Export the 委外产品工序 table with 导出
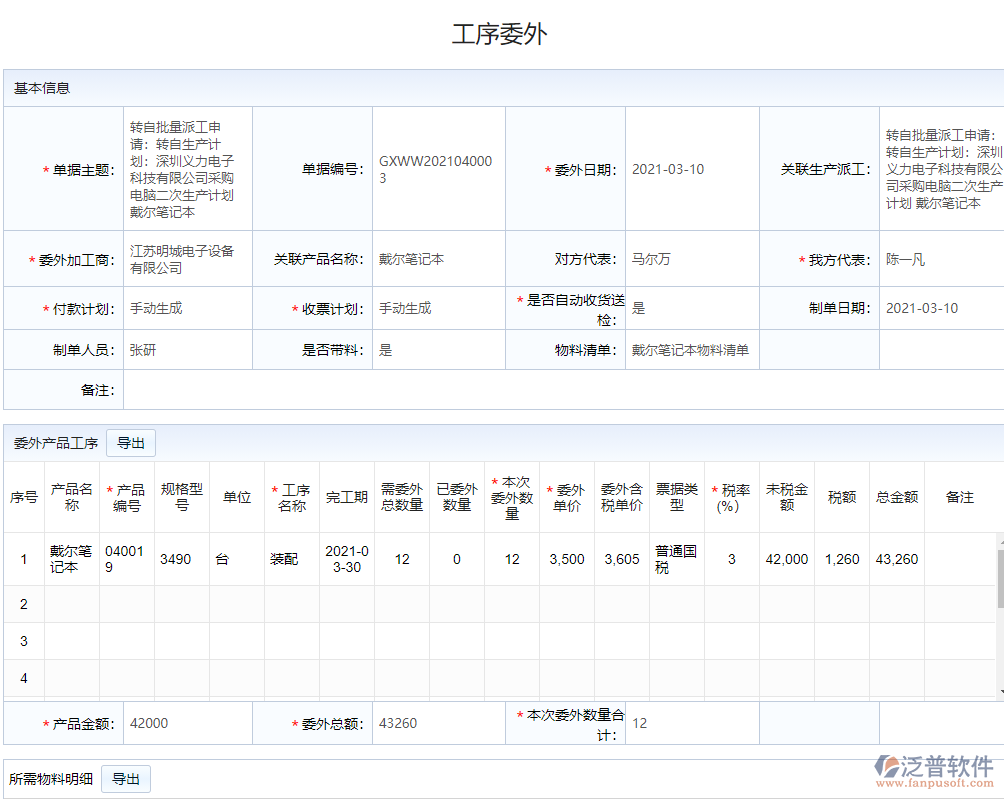The image size is (1004, 799). pos(131,443)
